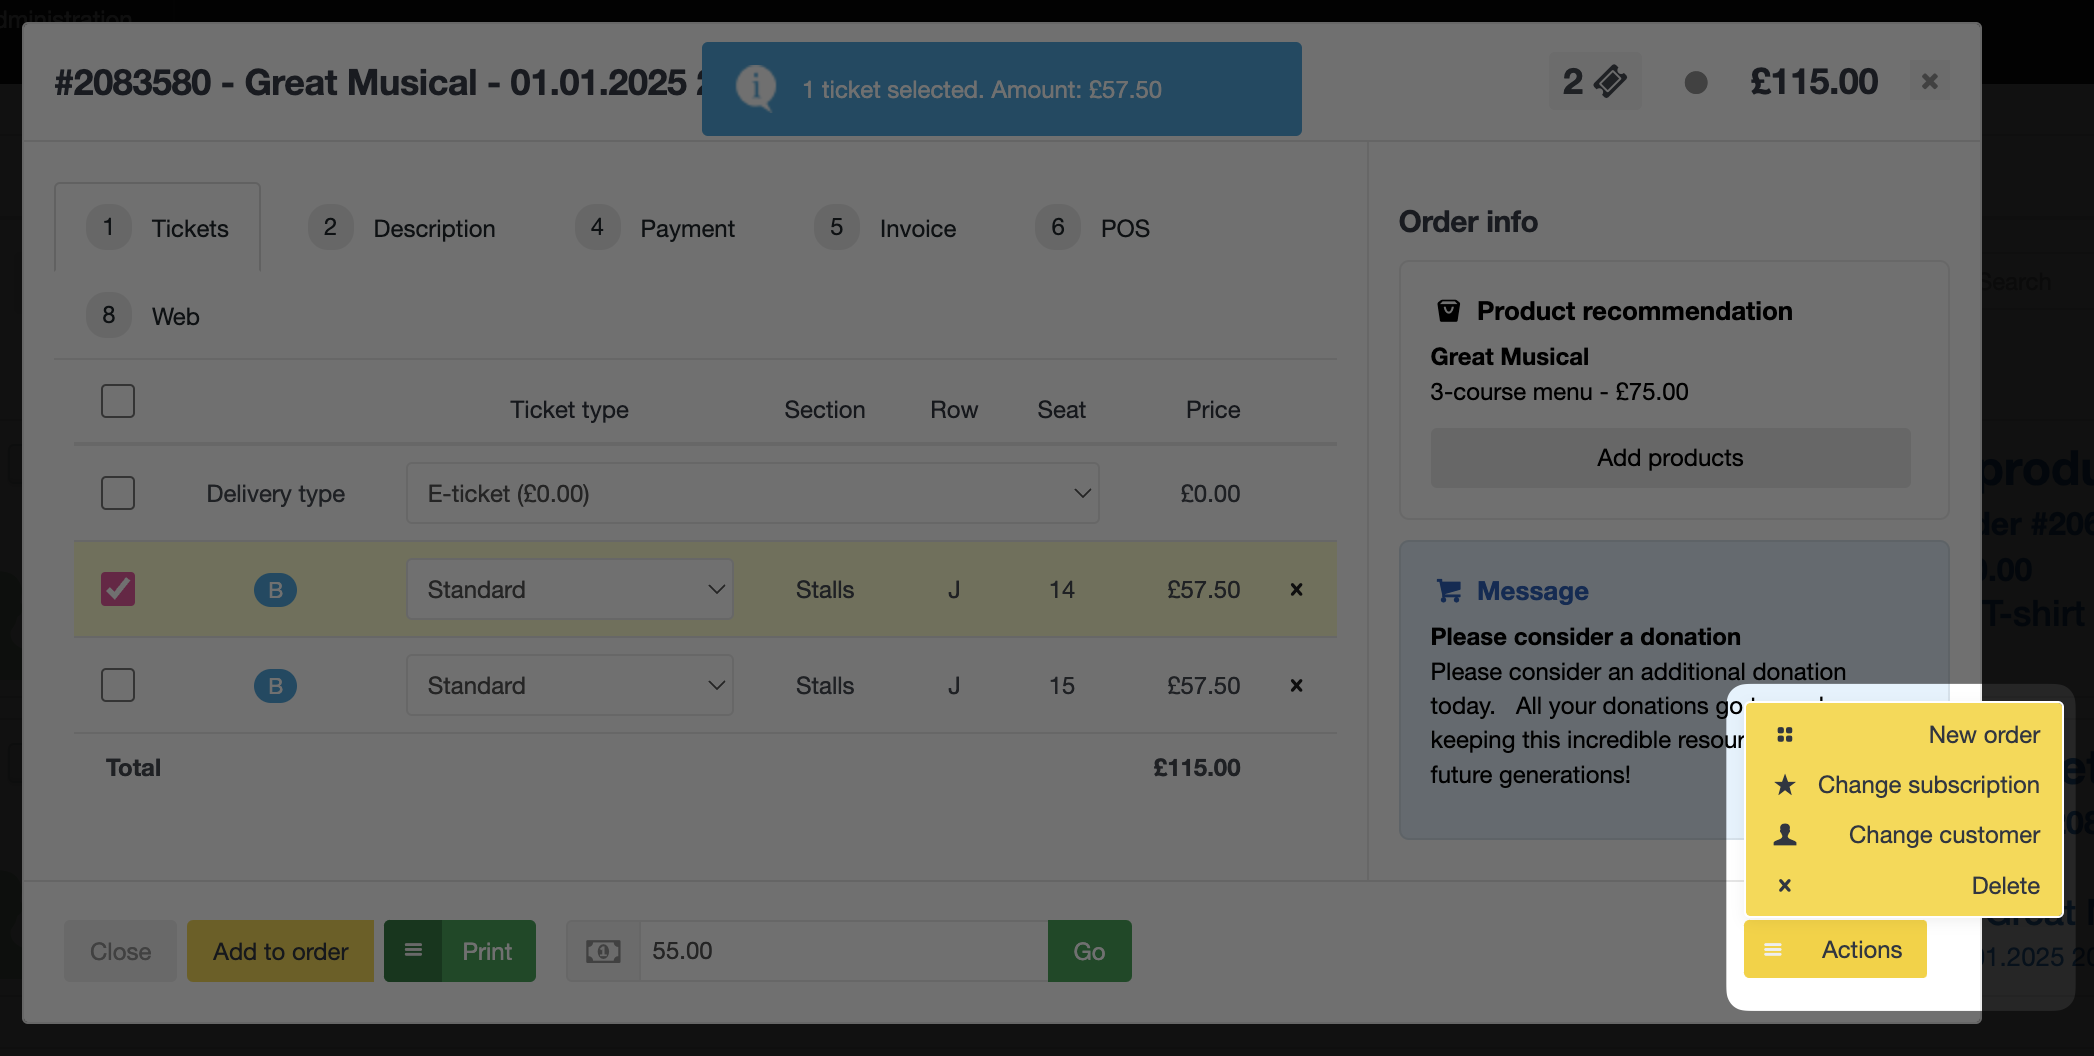Open the Payment tab
This screenshot has height=1056, width=2094.
655,228
